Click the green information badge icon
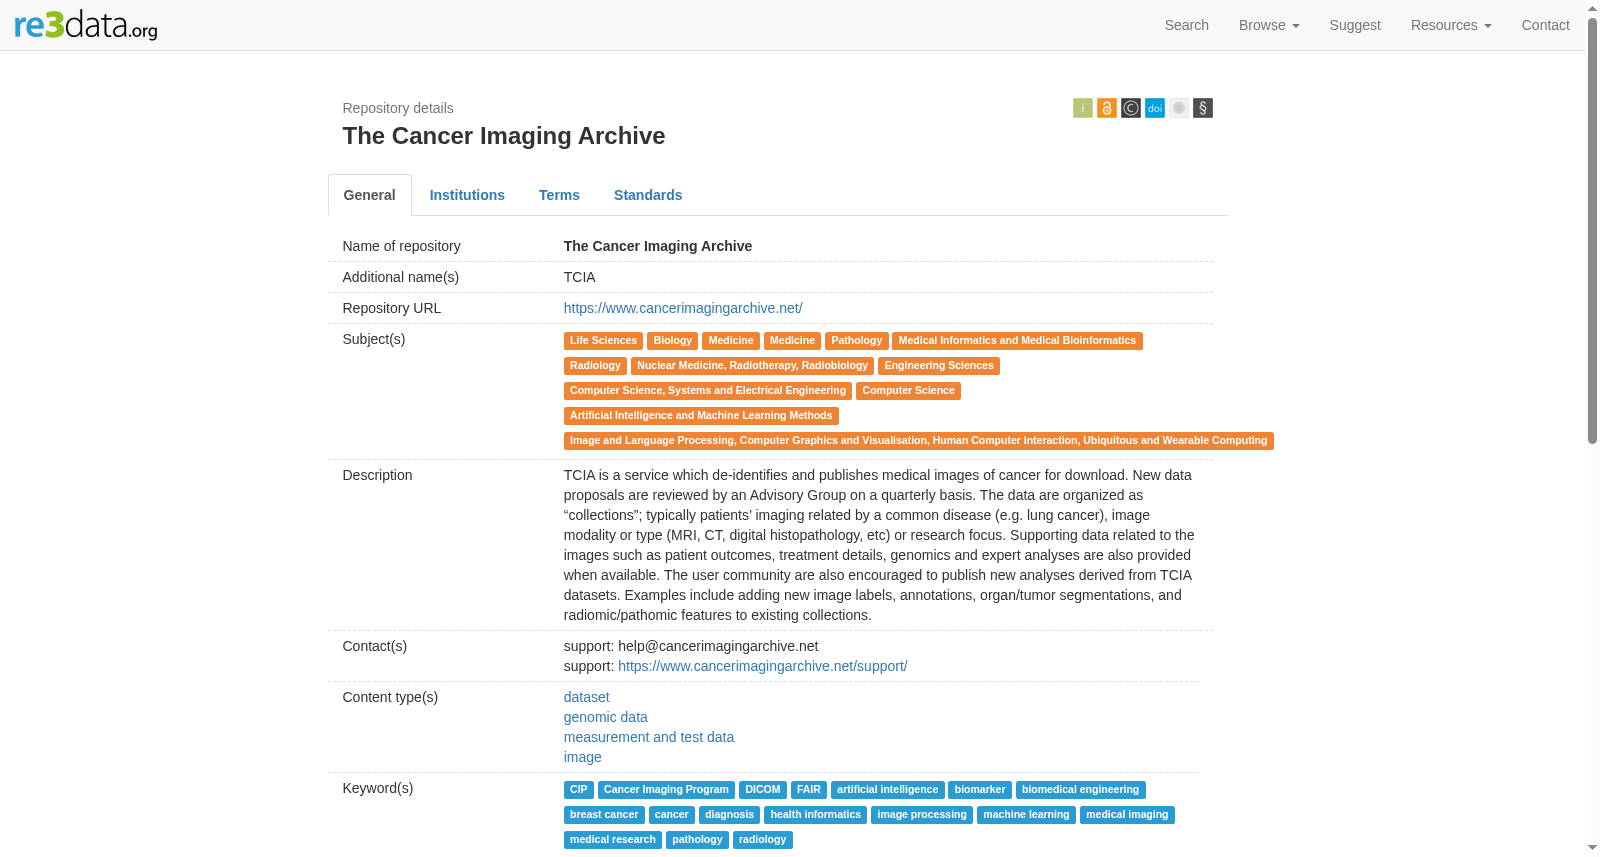 click(x=1082, y=108)
